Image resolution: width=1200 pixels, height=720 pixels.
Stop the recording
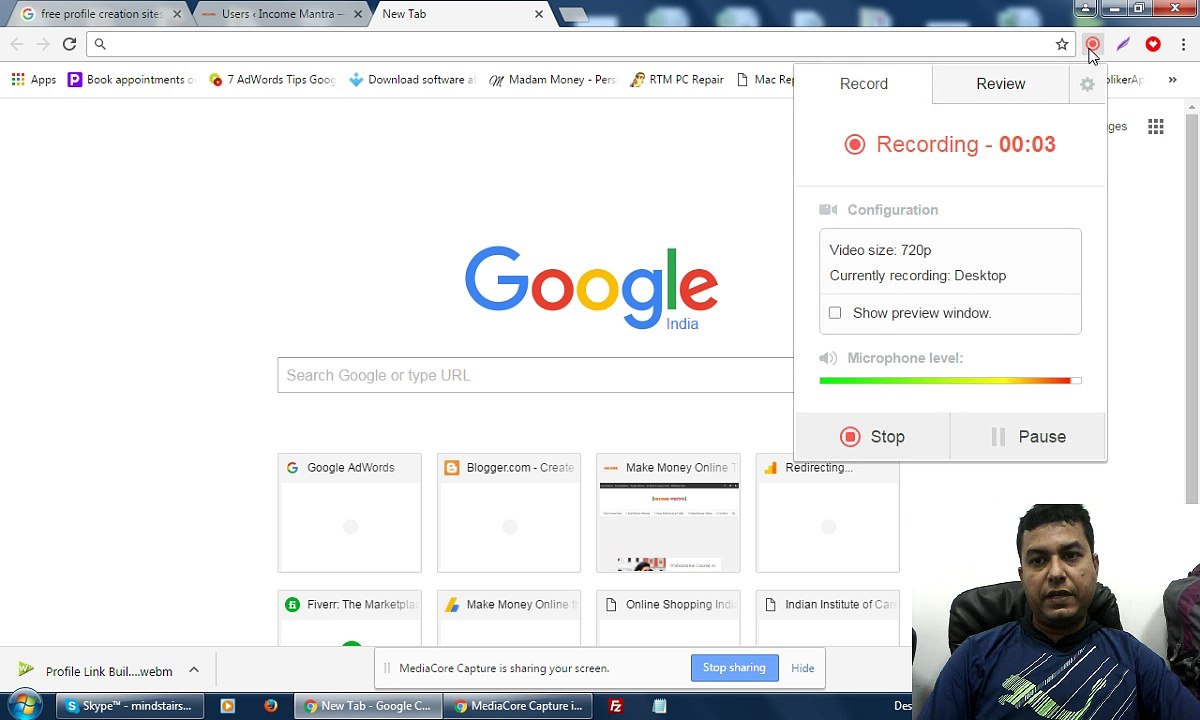872,437
